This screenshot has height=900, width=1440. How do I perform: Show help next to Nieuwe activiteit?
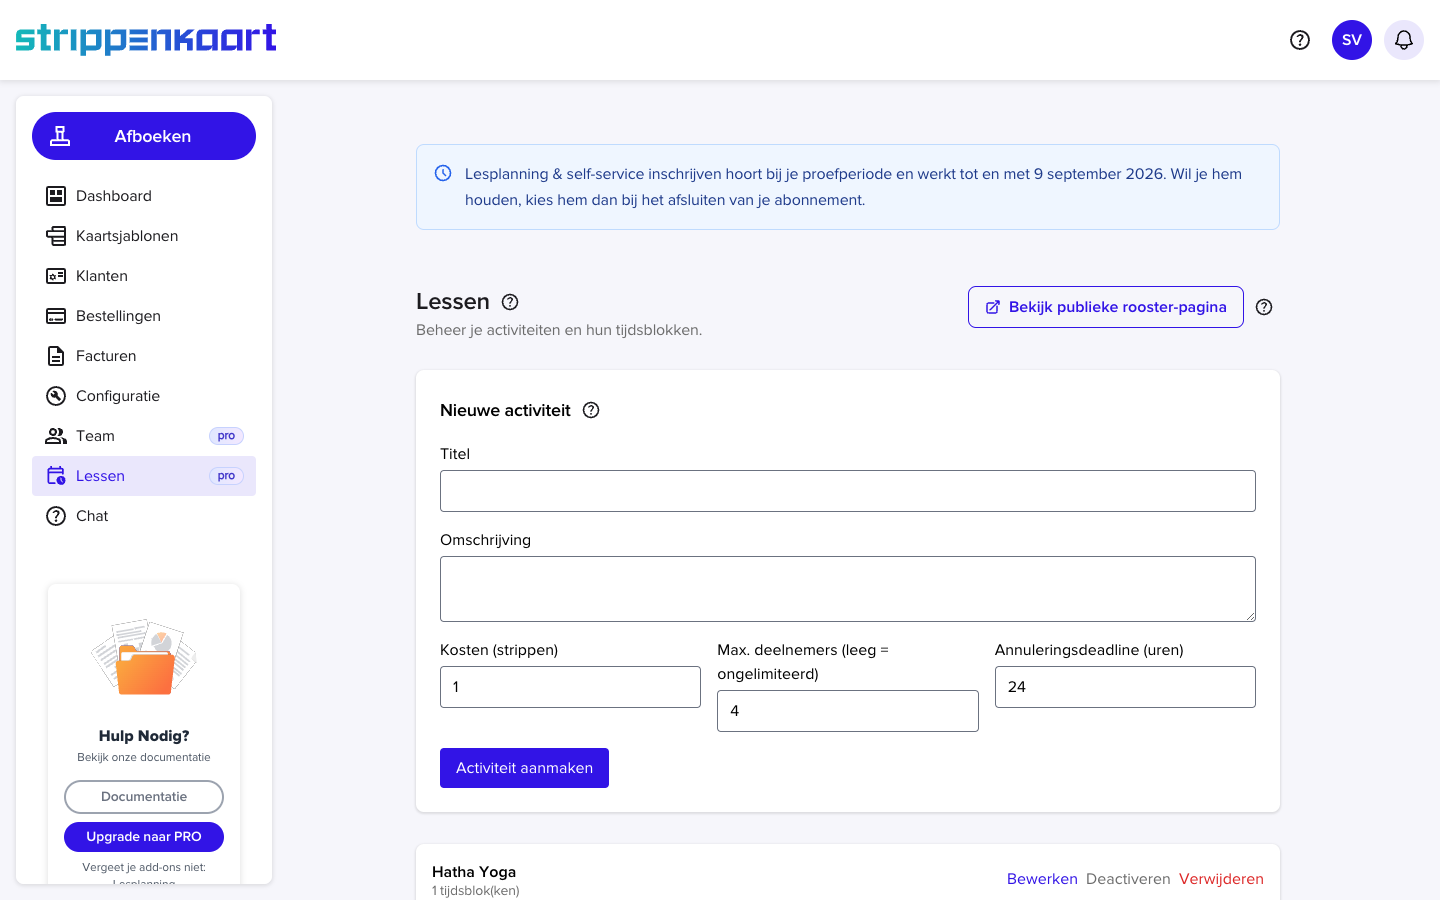coord(591,410)
